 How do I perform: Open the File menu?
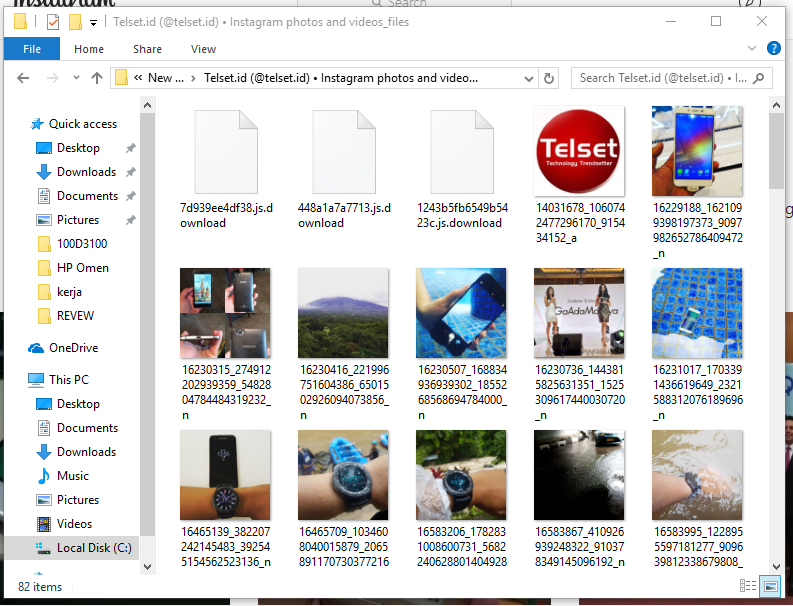(x=32, y=49)
